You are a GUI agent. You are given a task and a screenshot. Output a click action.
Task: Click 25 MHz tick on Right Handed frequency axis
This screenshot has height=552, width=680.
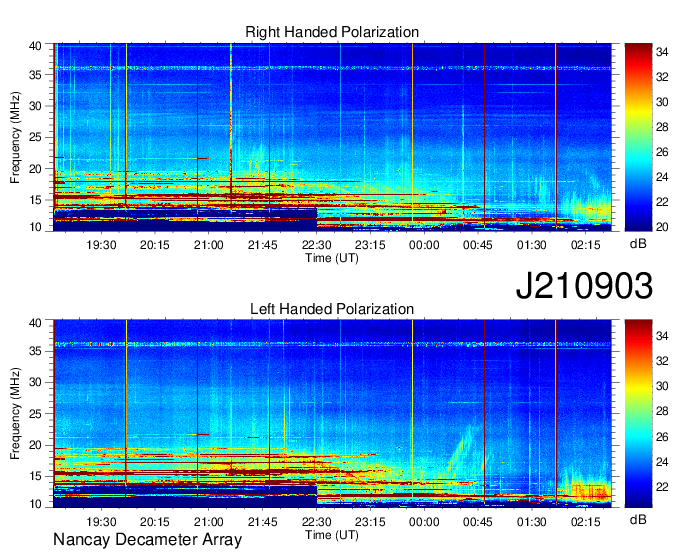[35, 138]
